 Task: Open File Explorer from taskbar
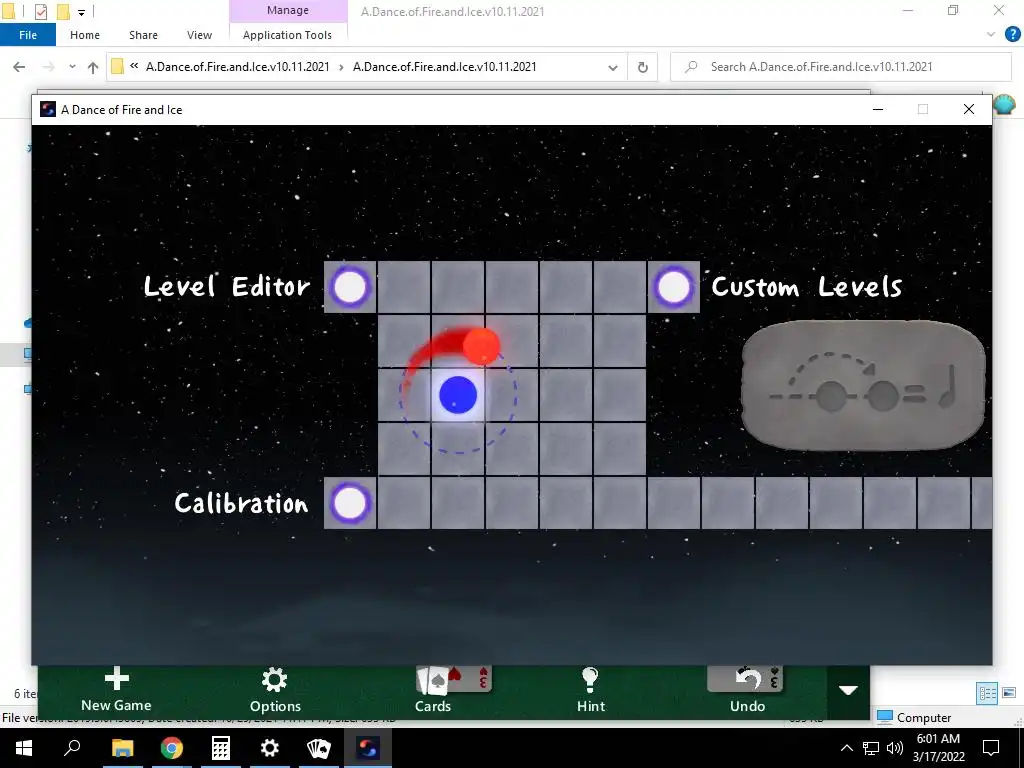point(122,748)
